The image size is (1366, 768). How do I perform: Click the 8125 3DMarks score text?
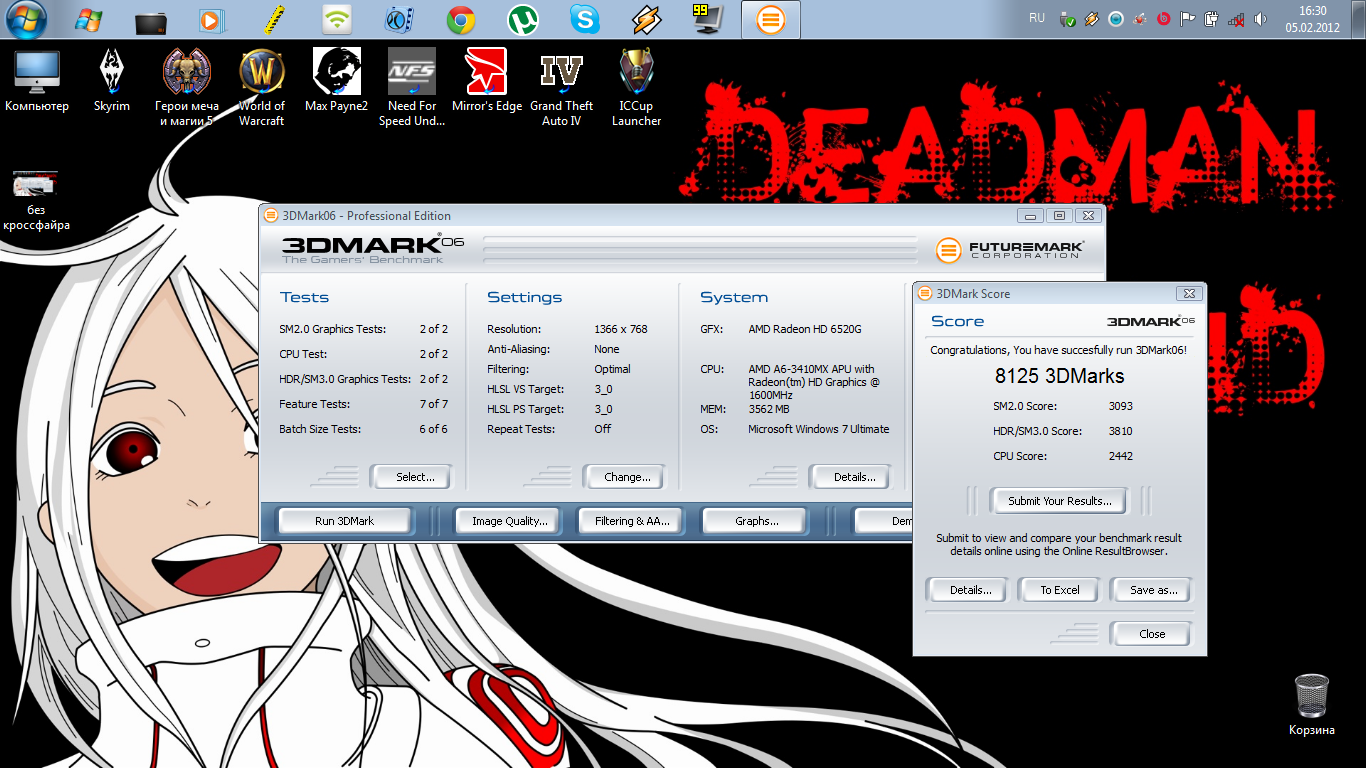pos(1059,377)
